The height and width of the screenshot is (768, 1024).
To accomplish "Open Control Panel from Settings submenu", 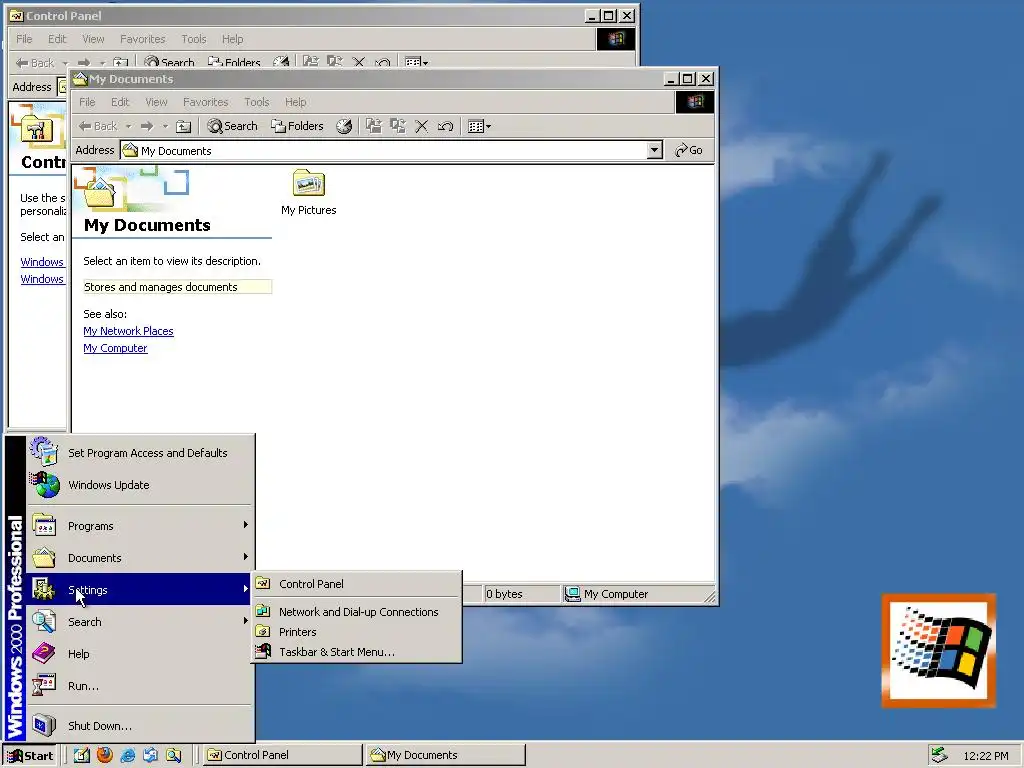I will (x=357, y=584).
